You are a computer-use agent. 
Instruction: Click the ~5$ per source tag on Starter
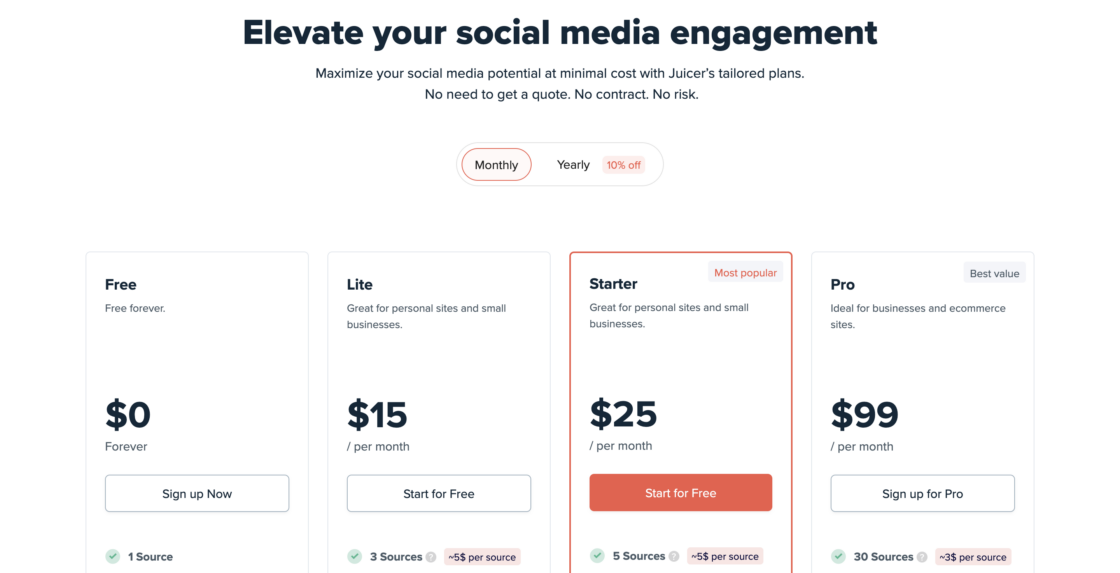pyautogui.click(x=725, y=556)
